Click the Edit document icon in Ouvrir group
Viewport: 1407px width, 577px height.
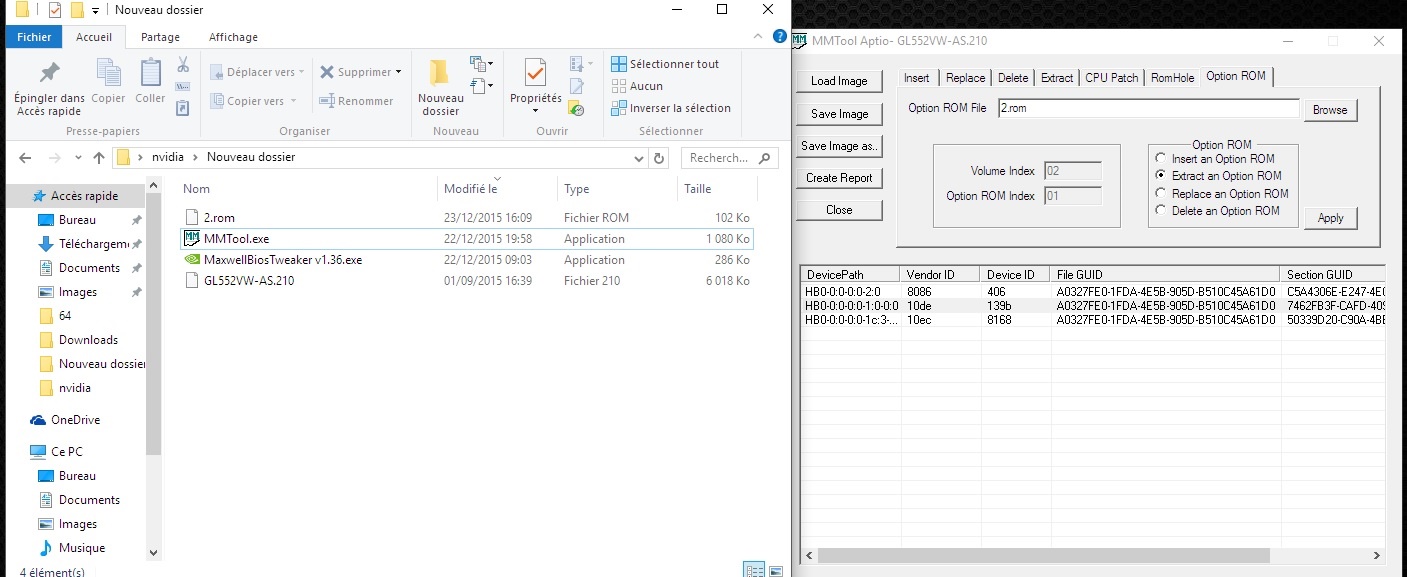576,86
